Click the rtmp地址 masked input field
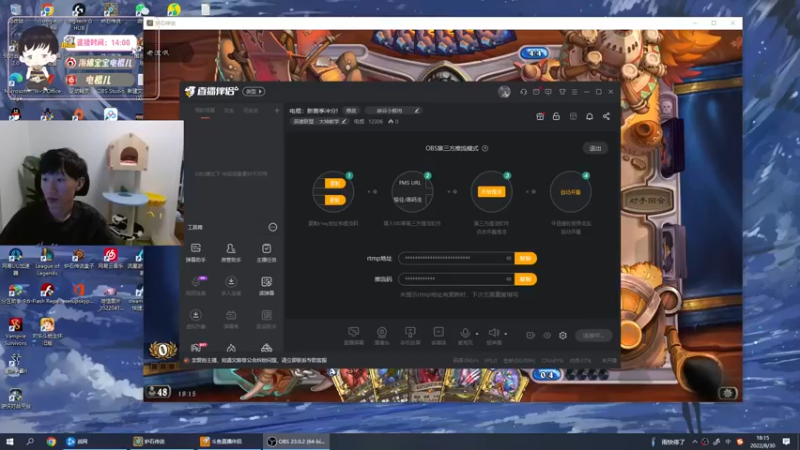Screen dimensions: 800x450 [x=457, y=258]
